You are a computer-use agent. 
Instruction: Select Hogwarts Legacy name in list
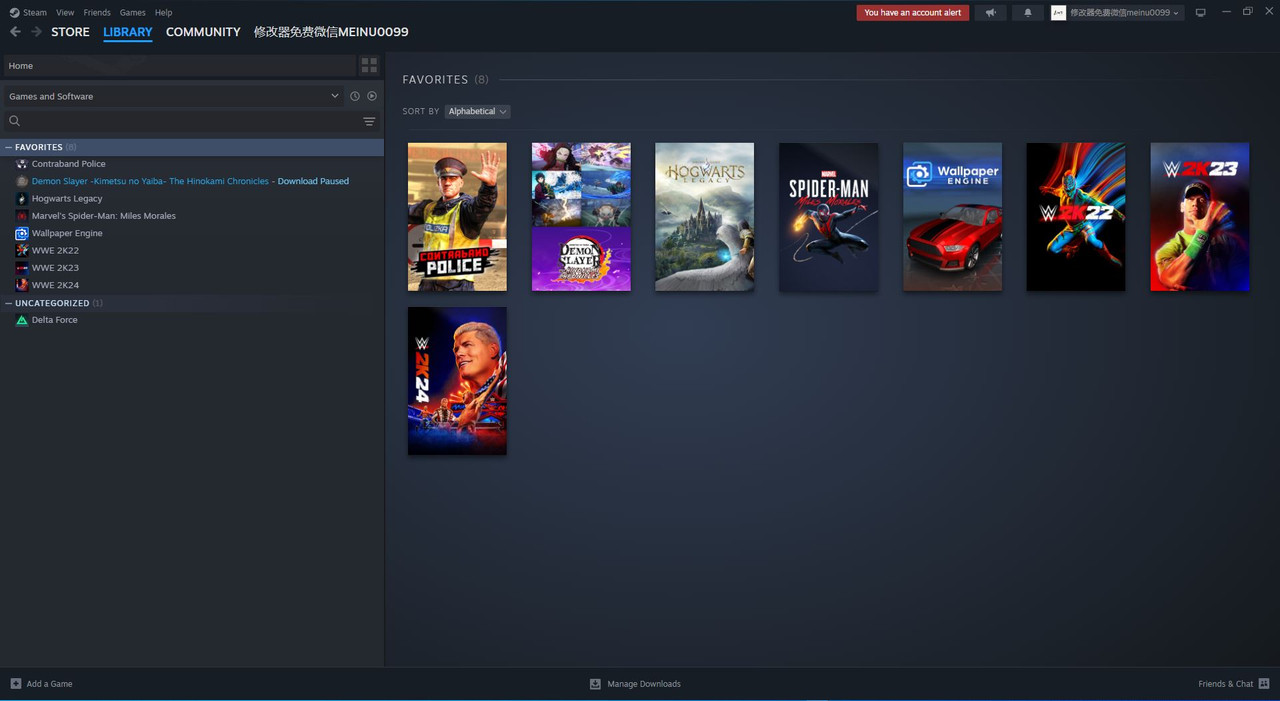pos(67,199)
